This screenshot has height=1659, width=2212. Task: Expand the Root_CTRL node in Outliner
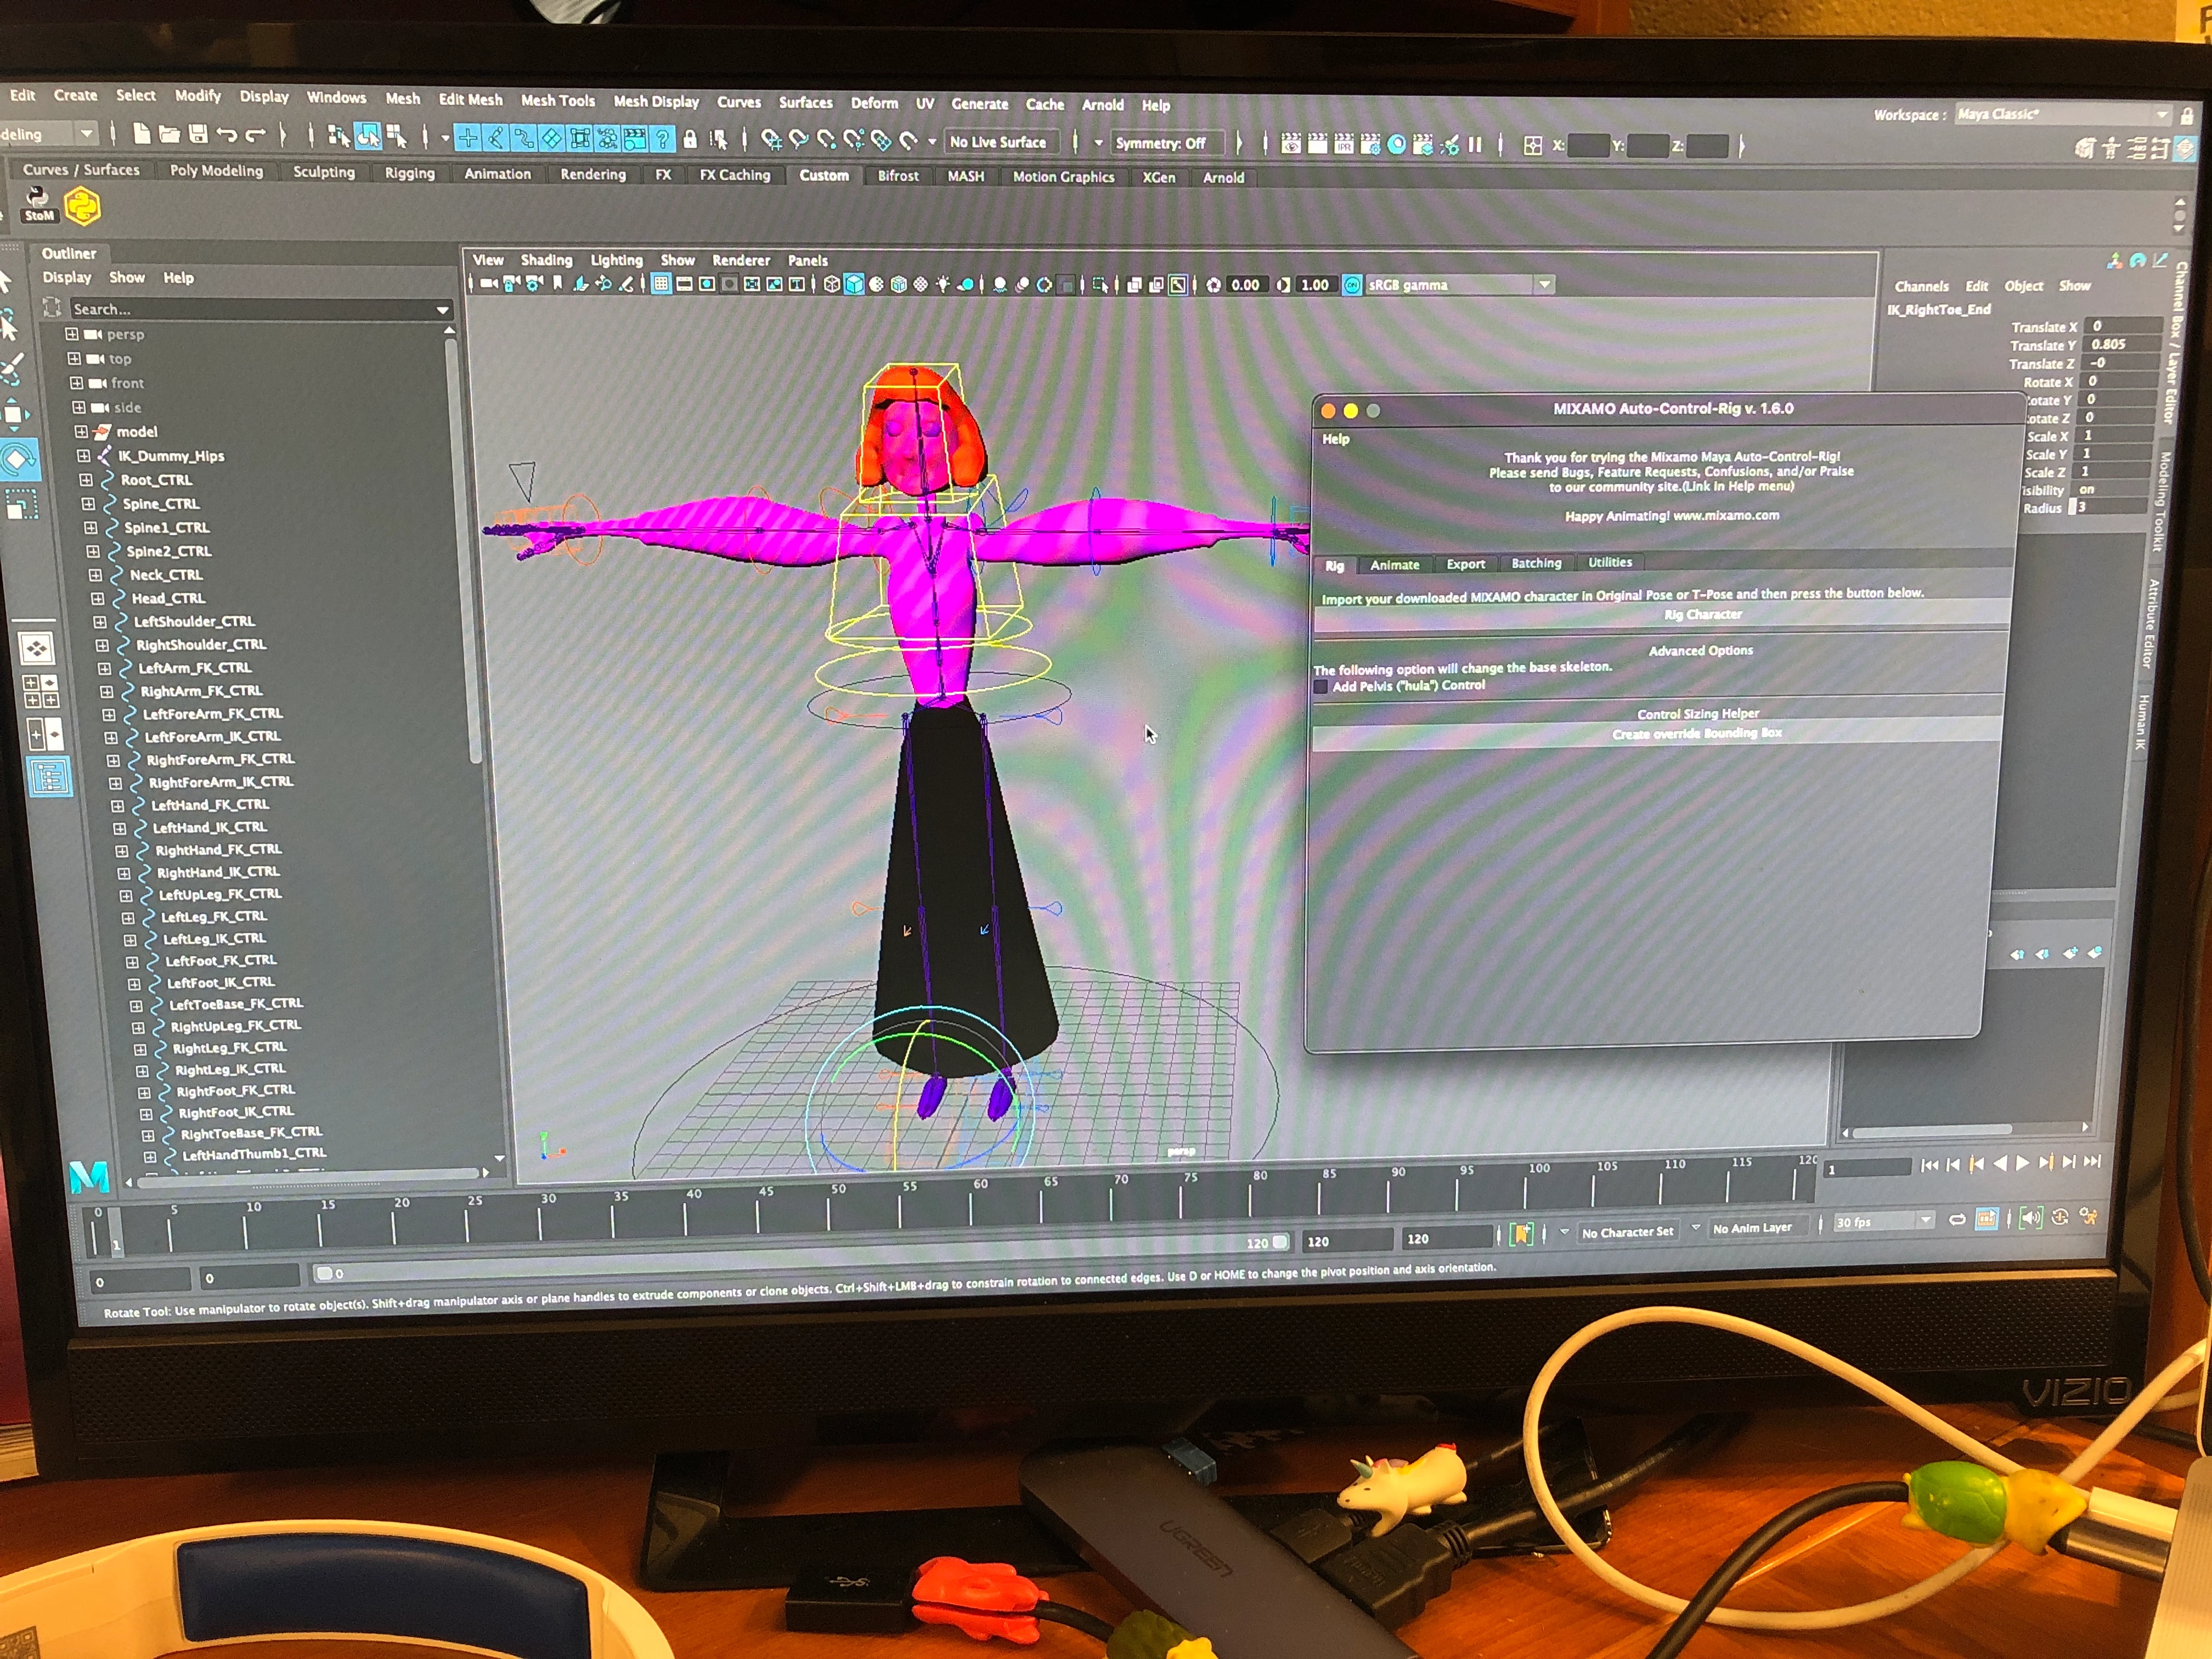tap(87, 480)
